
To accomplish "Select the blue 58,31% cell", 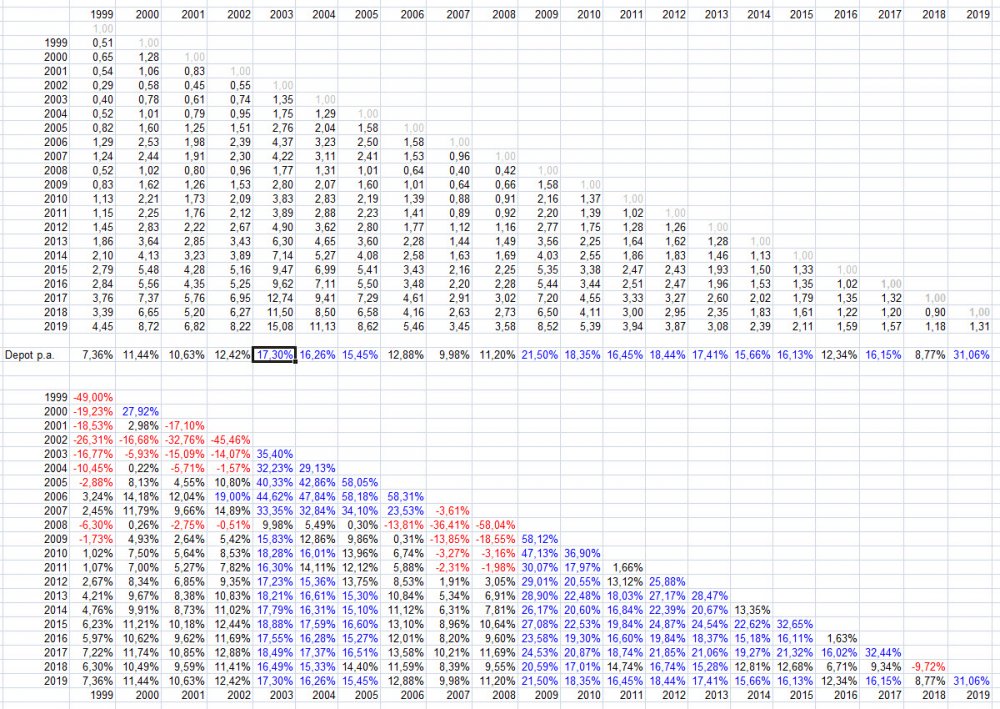I will (406, 497).
